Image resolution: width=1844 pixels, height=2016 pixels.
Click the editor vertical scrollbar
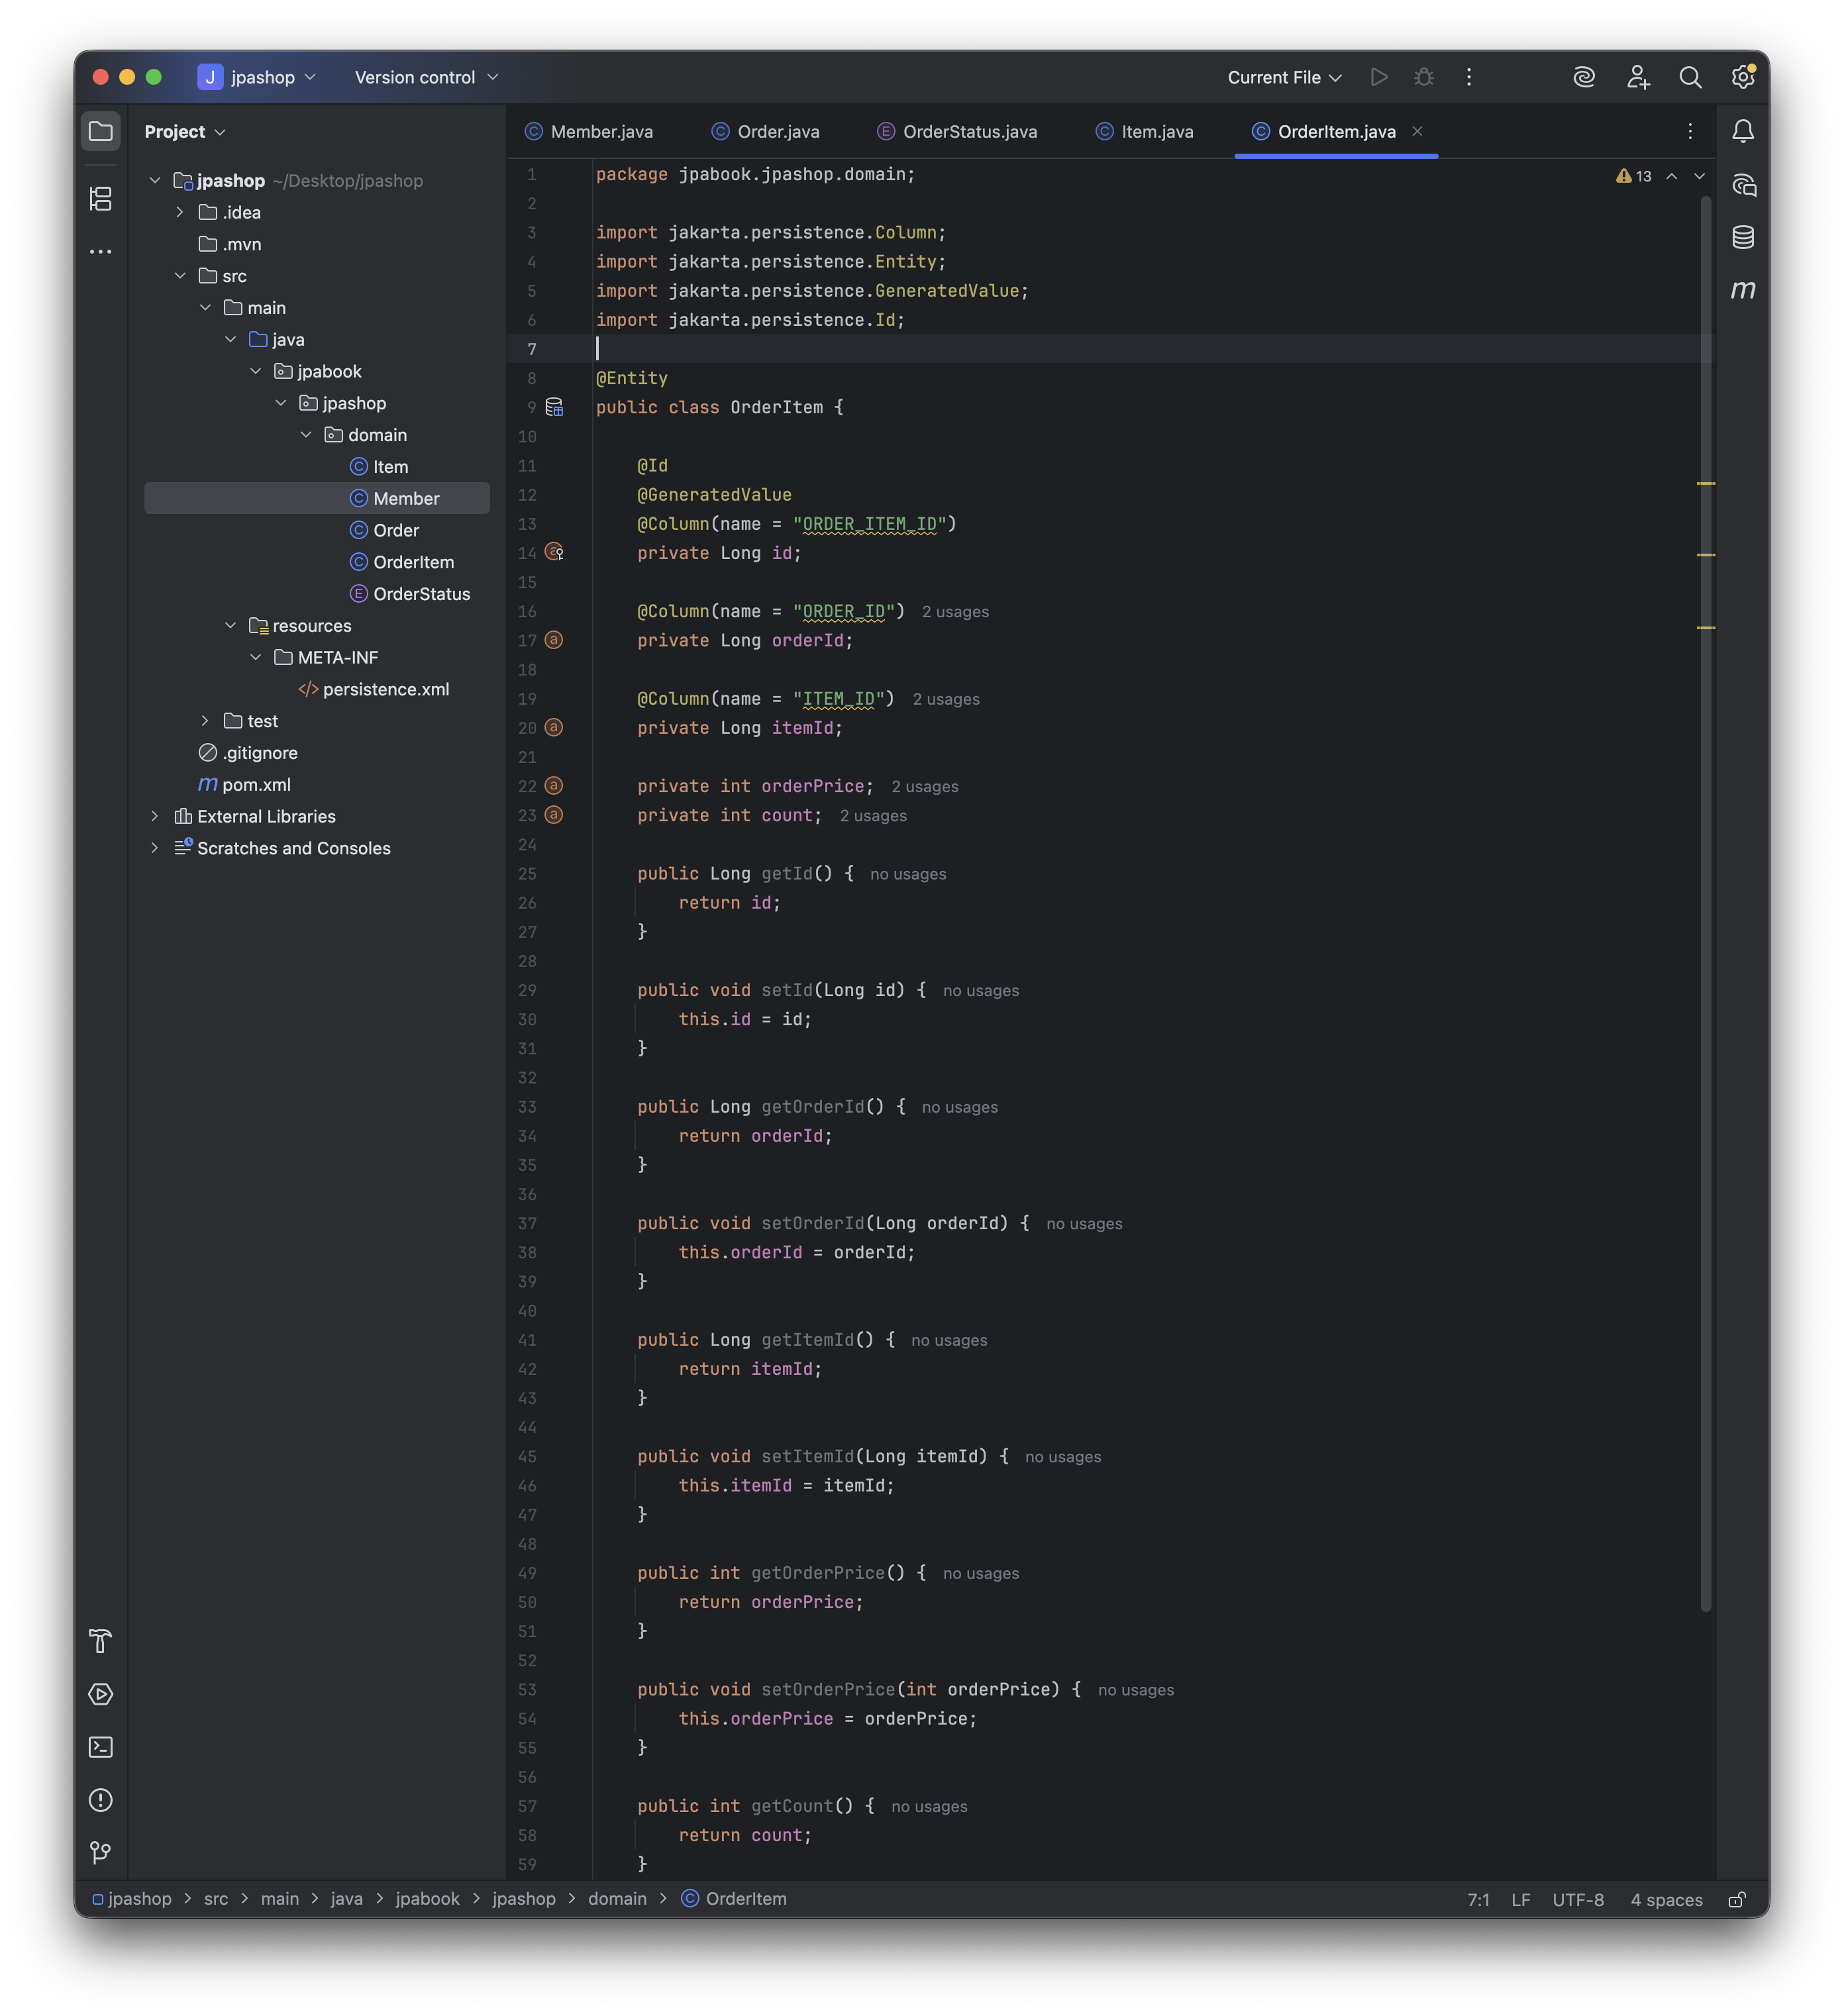pos(1705,900)
